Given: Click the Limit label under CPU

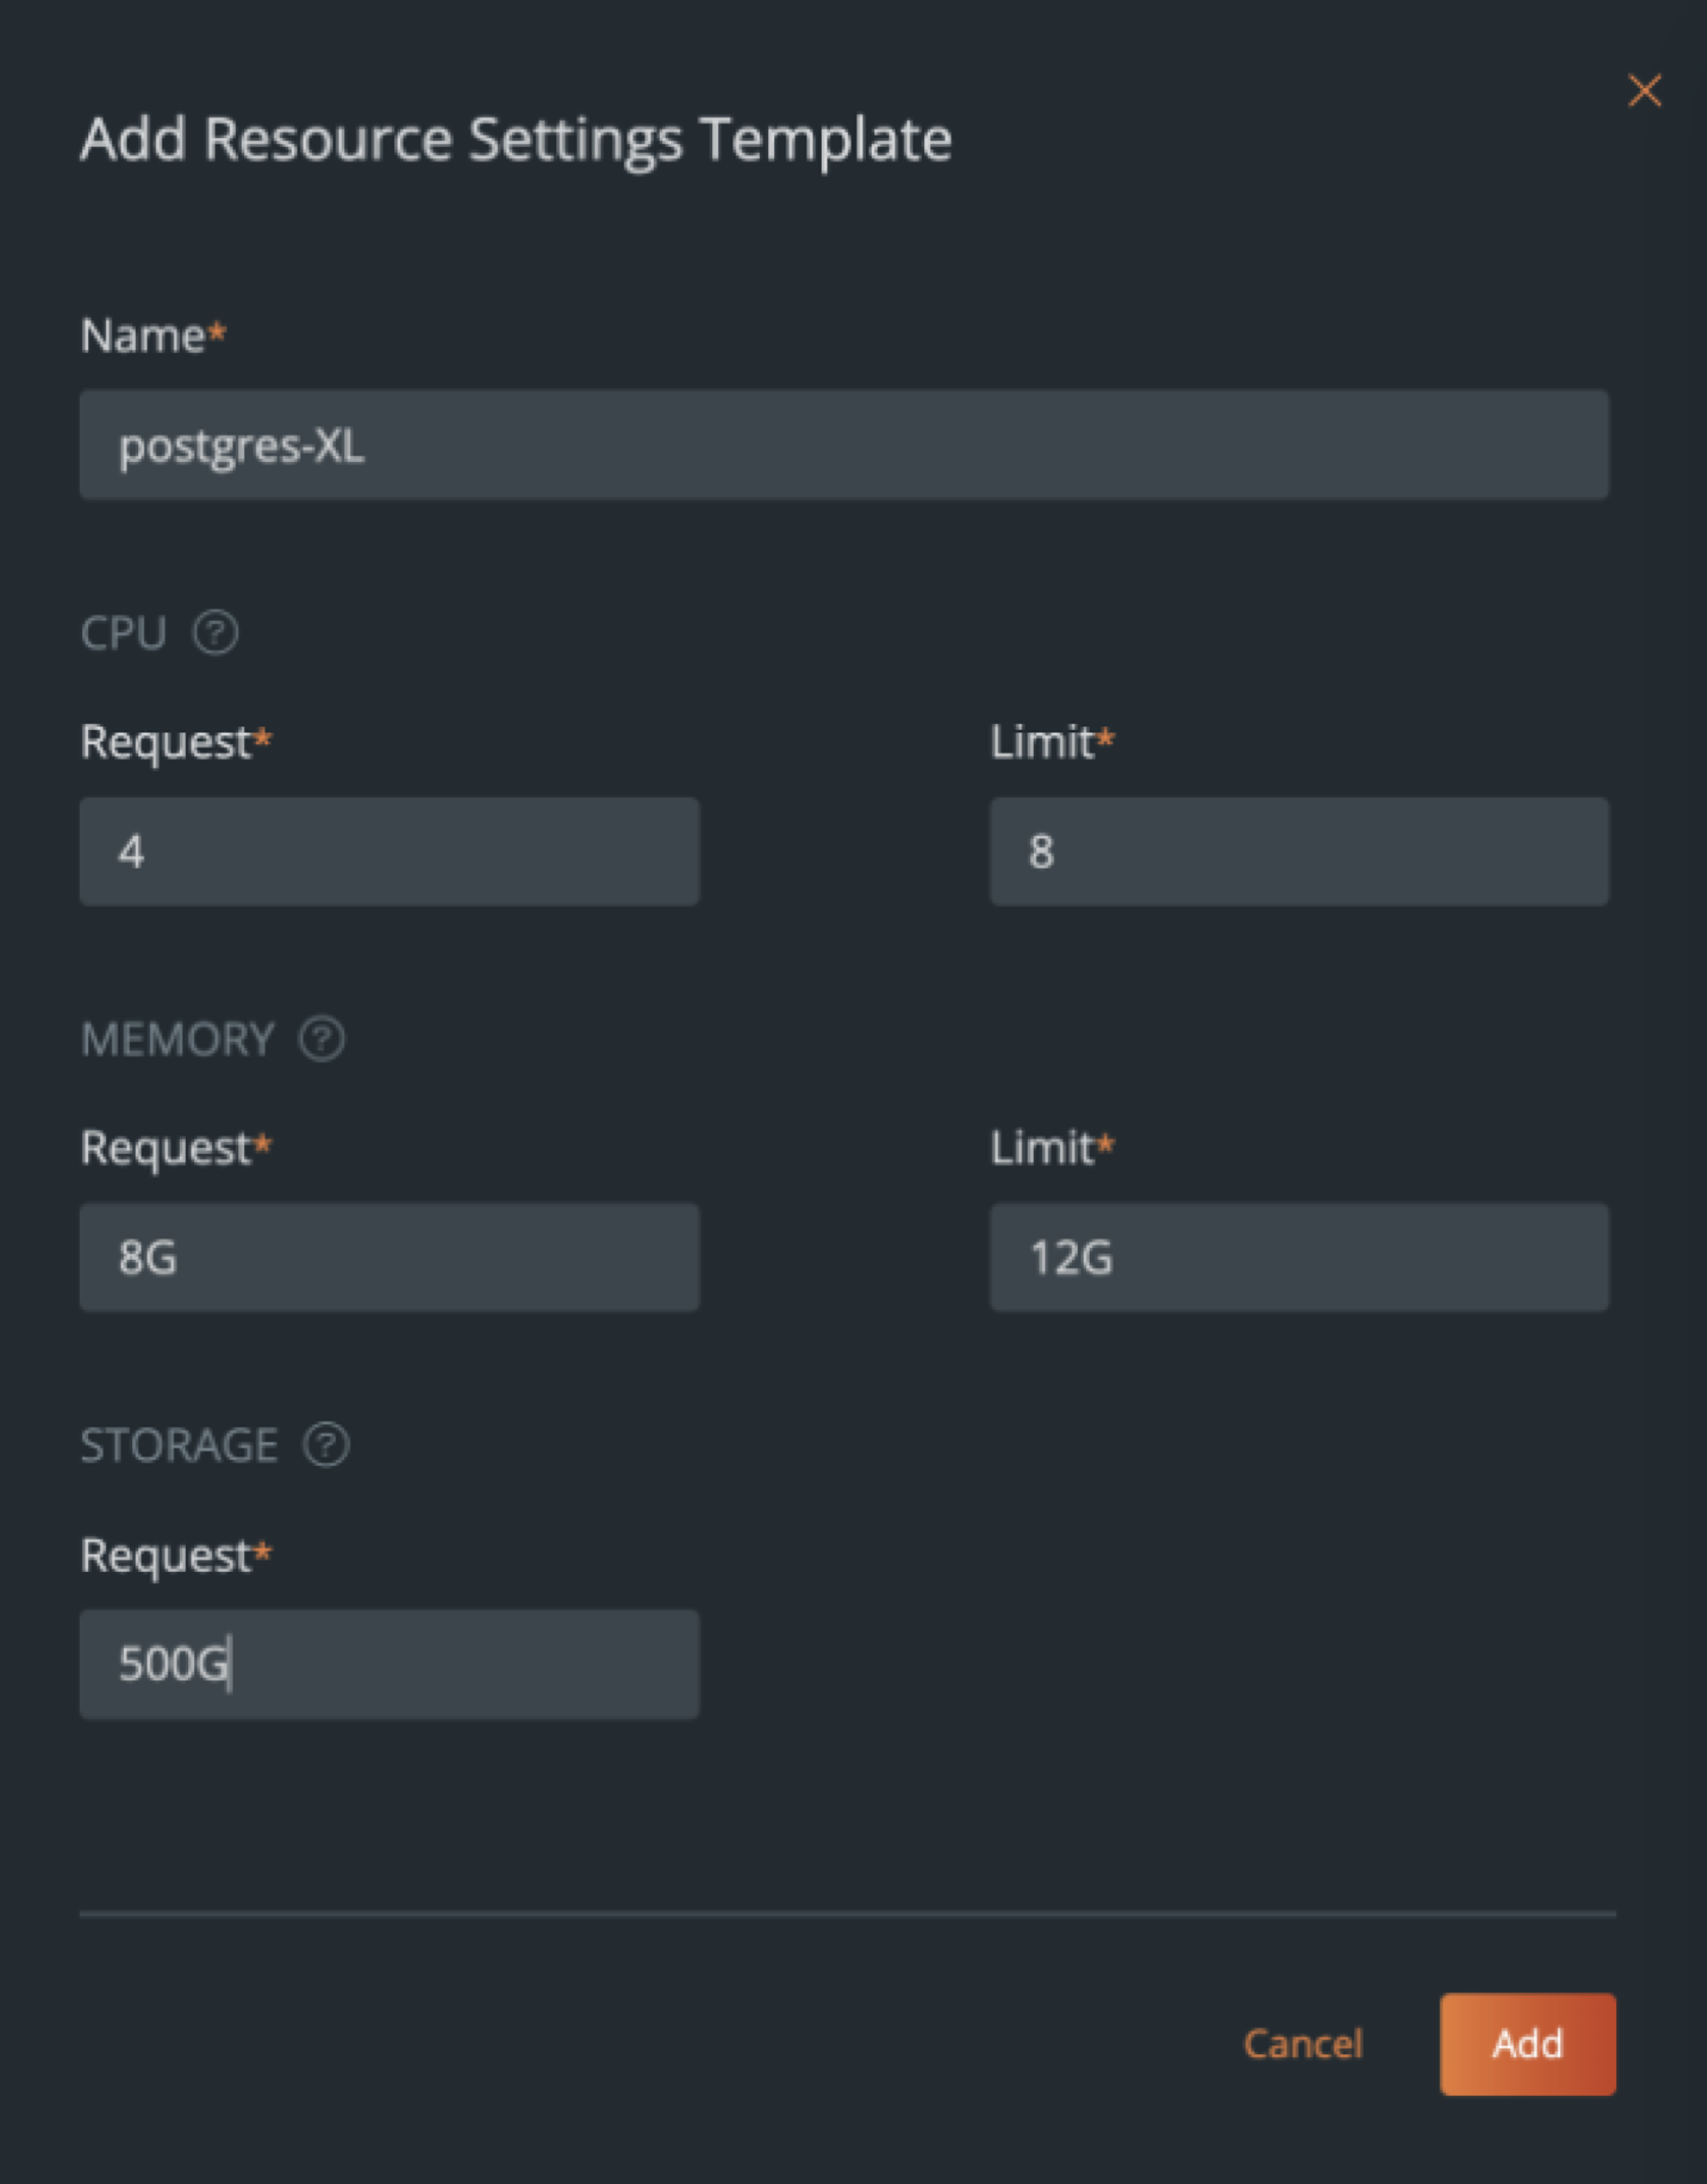Looking at the screenshot, I should pos(1041,742).
